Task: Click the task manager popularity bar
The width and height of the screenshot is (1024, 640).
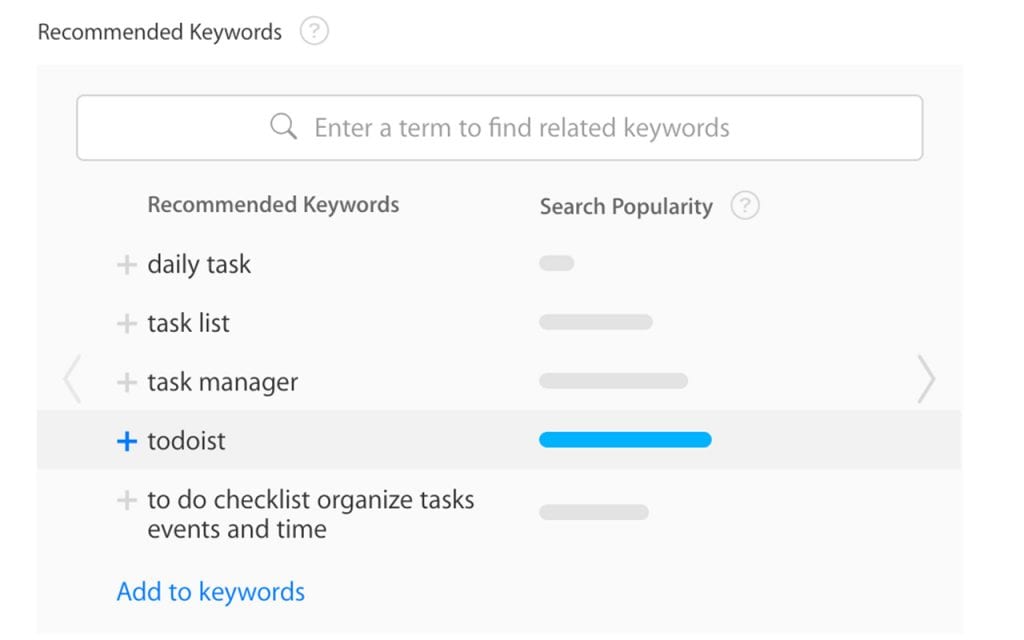Action: pyautogui.click(x=613, y=381)
